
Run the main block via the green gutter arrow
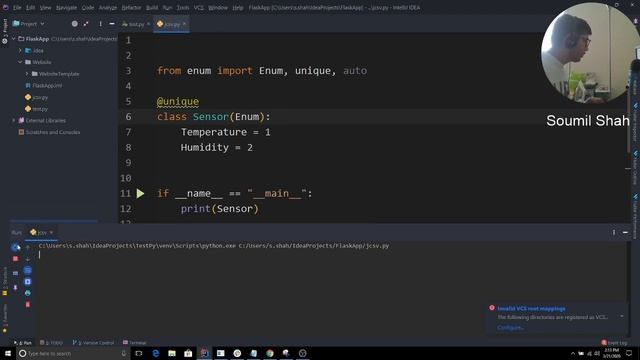pos(140,193)
